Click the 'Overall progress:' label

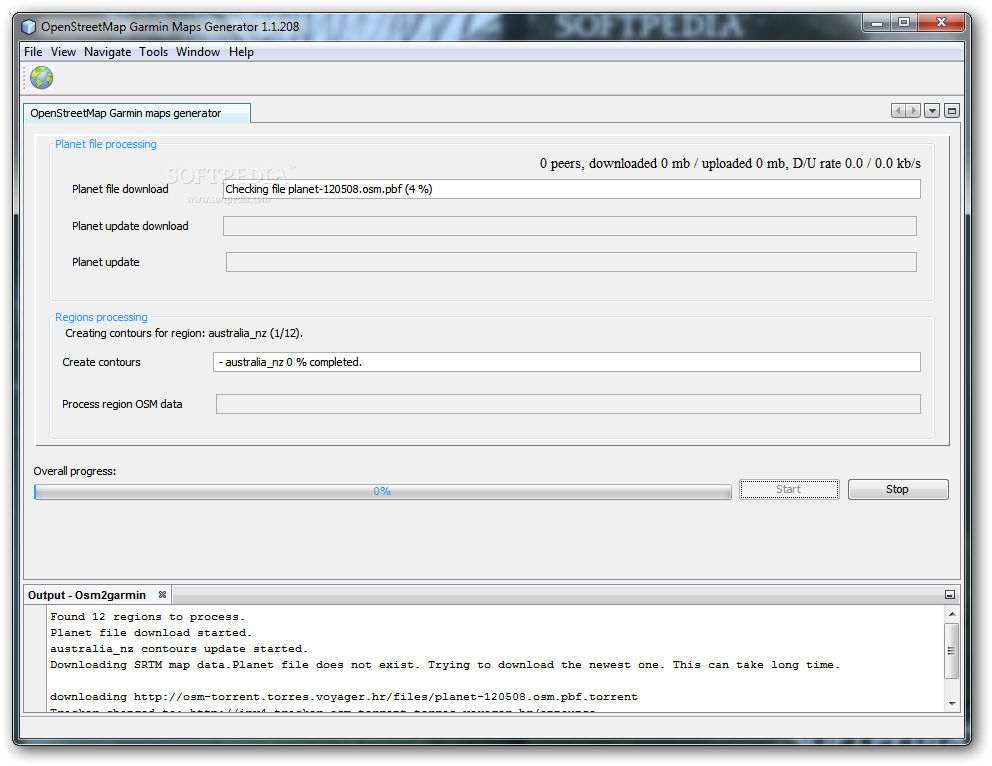[x=75, y=471]
